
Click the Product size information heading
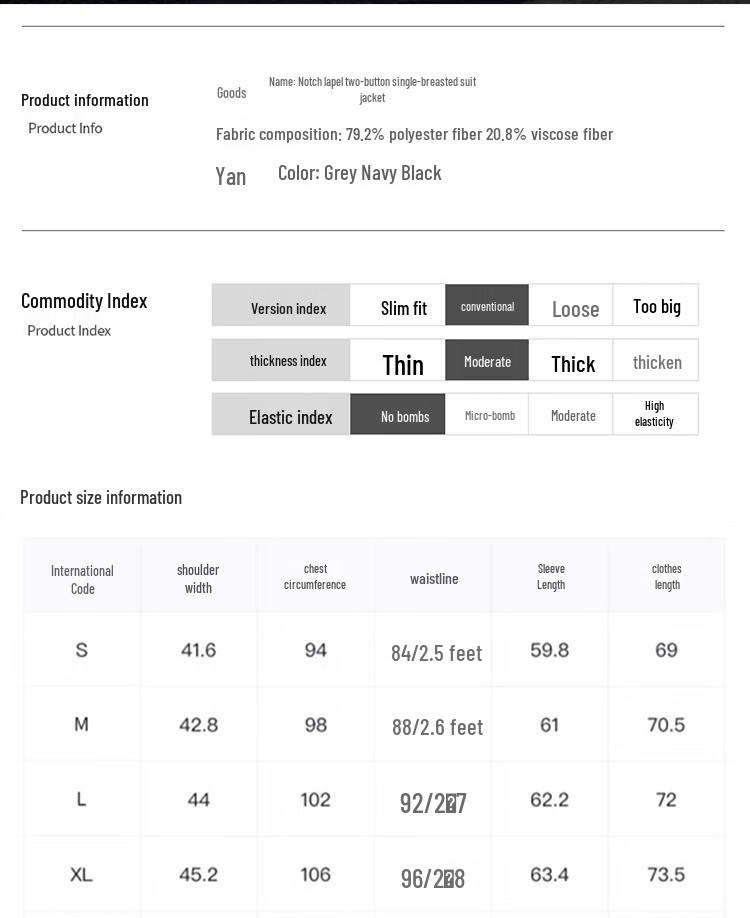pos(101,498)
